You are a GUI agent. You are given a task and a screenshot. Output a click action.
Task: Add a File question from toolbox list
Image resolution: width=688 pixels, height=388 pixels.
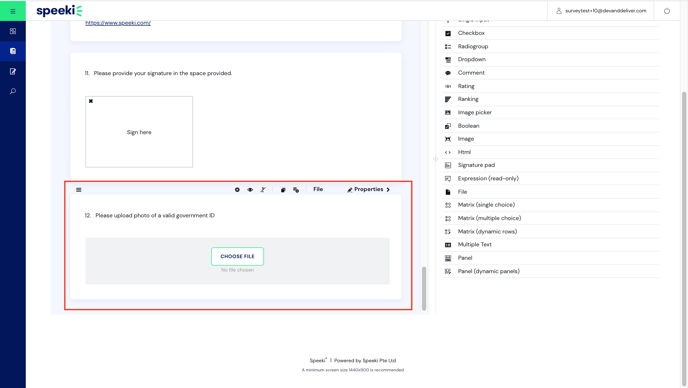click(551, 192)
